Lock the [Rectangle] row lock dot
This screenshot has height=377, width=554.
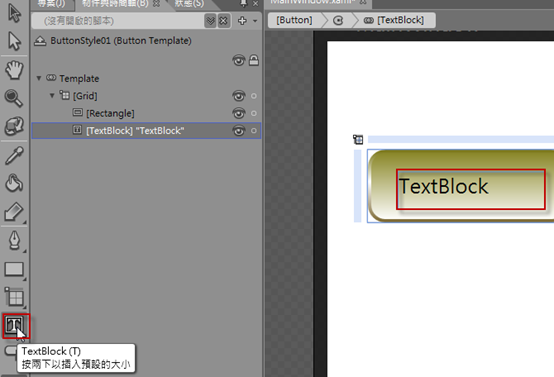pos(254,113)
